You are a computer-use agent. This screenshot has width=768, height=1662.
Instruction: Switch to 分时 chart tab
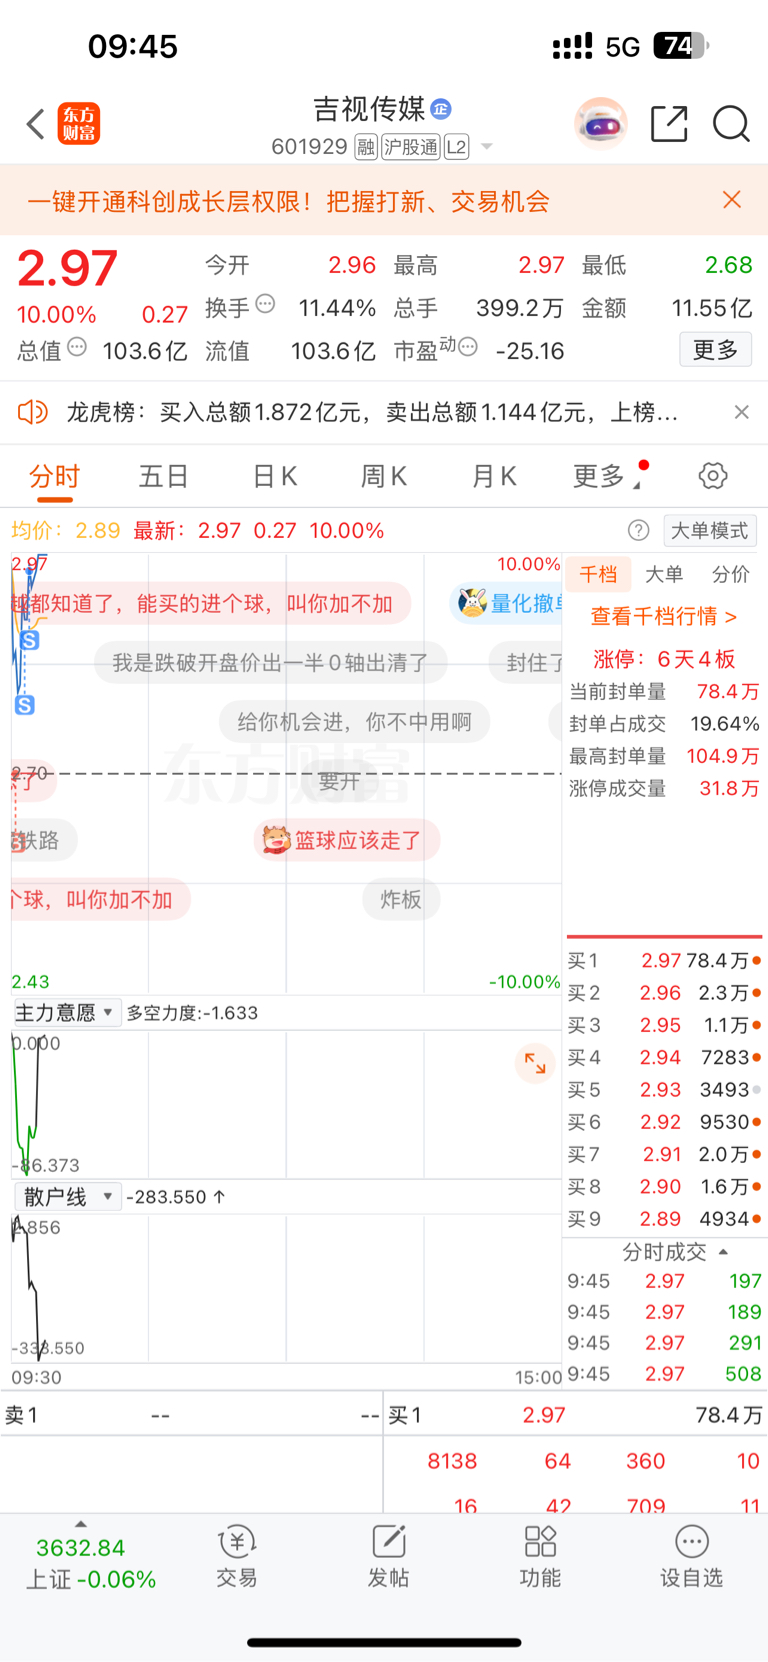(54, 477)
